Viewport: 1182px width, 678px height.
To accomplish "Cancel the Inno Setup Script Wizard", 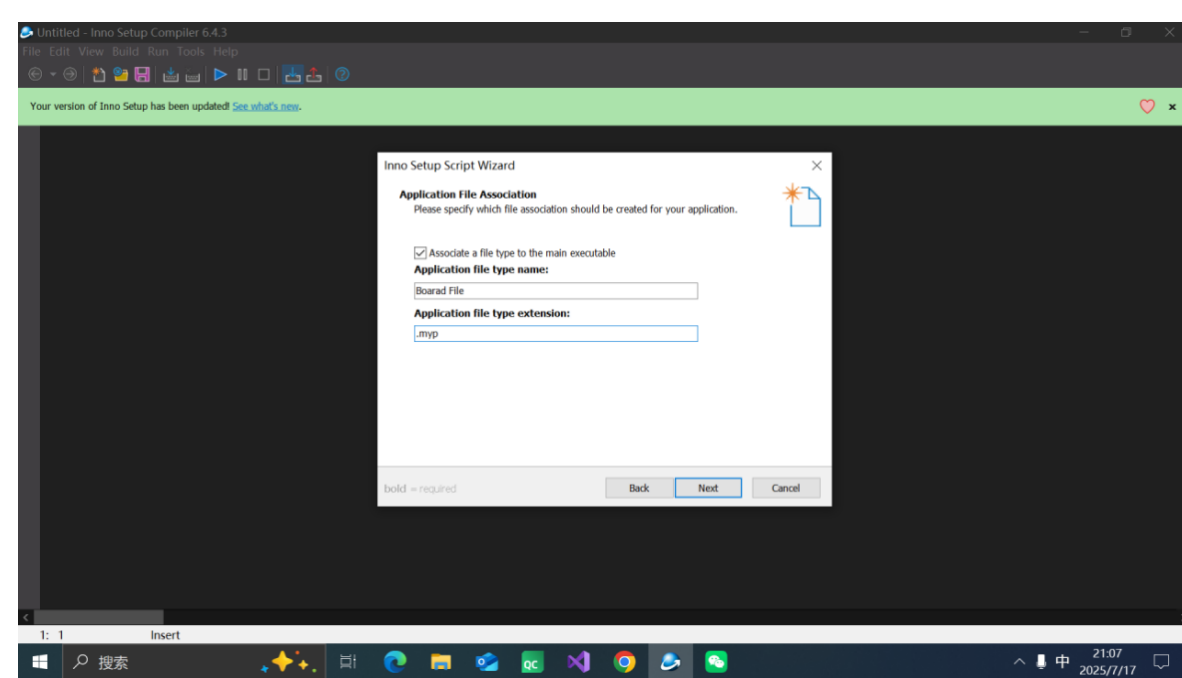I will coord(785,488).
